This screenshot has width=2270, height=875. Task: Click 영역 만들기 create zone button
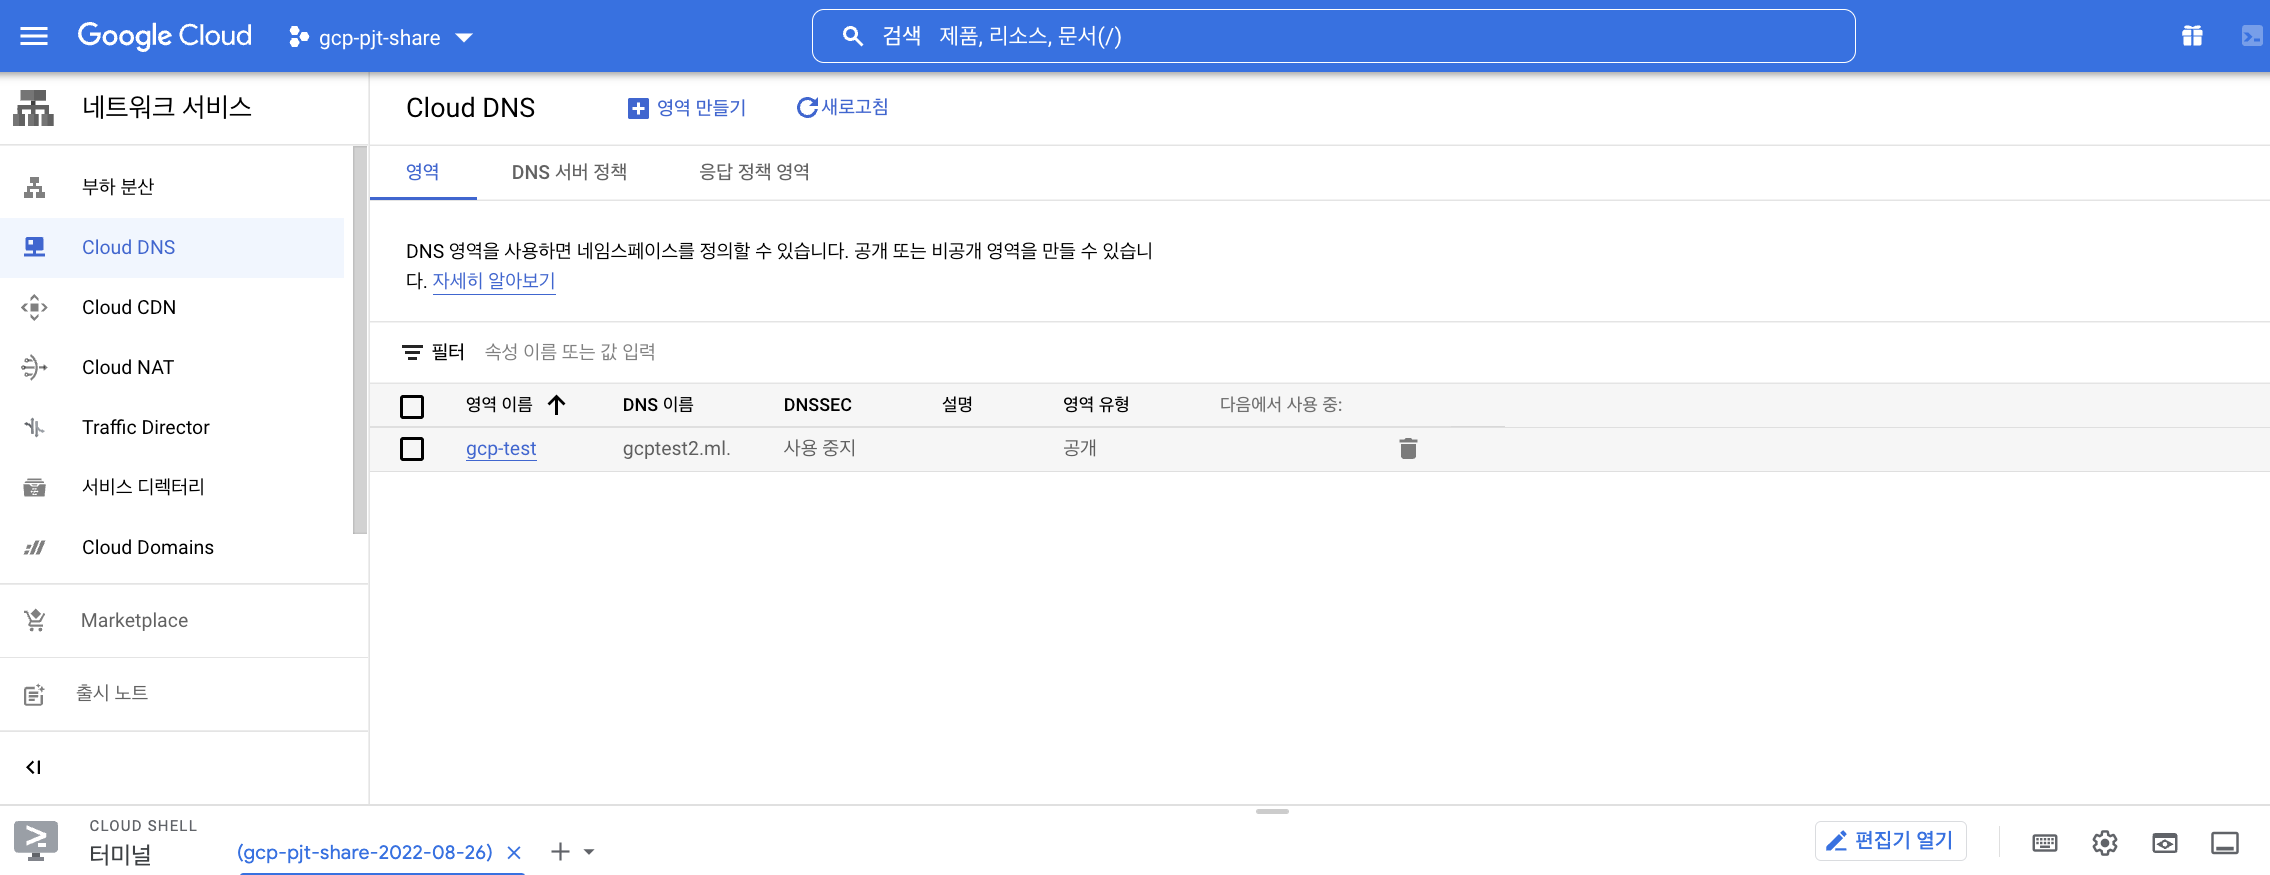pos(686,107)
